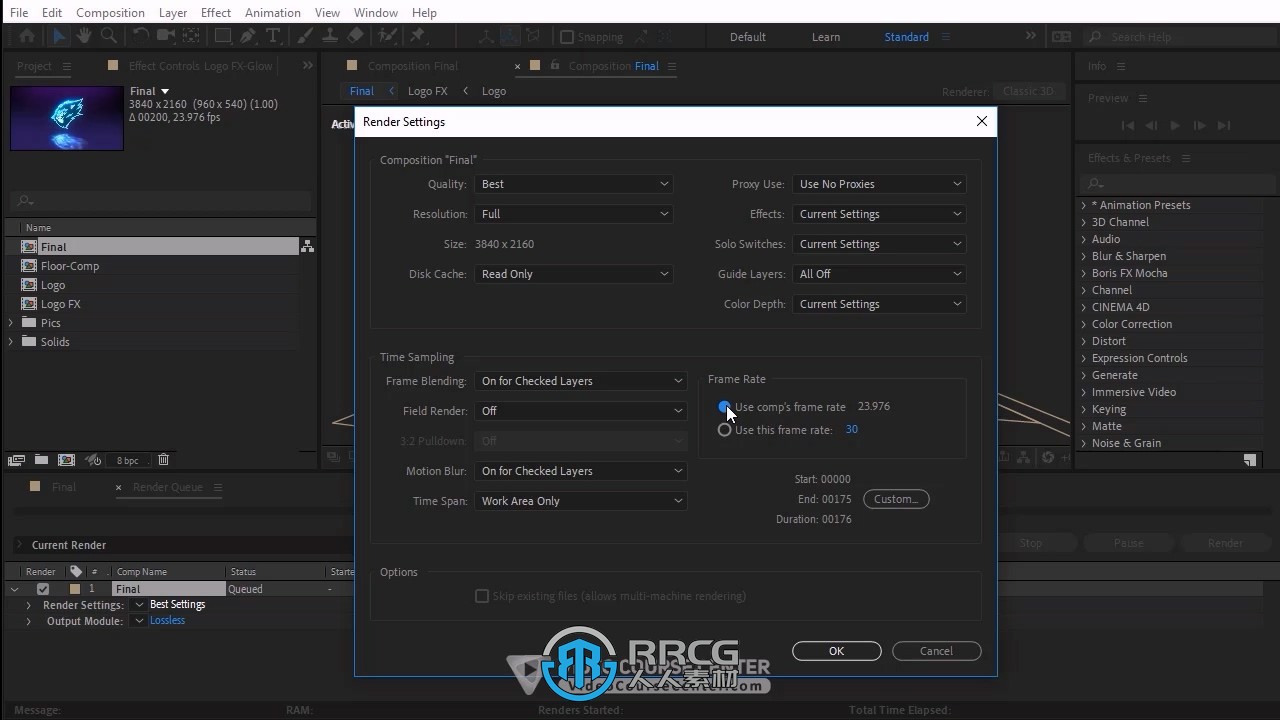This screenshot has width=1280, height=720.
Task: Click OK in Render Settings dialog
Action: [837, 651]
